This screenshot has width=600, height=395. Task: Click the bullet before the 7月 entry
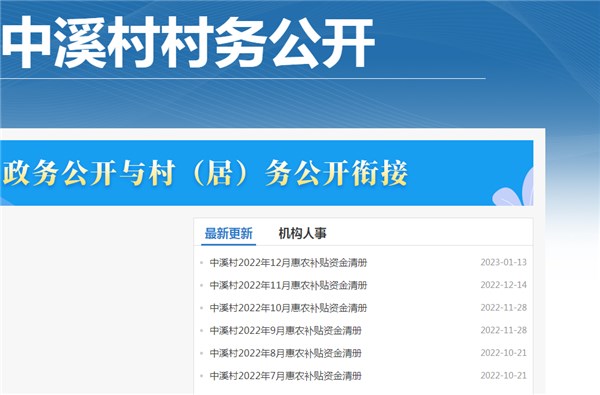click(x=202, y=376)
